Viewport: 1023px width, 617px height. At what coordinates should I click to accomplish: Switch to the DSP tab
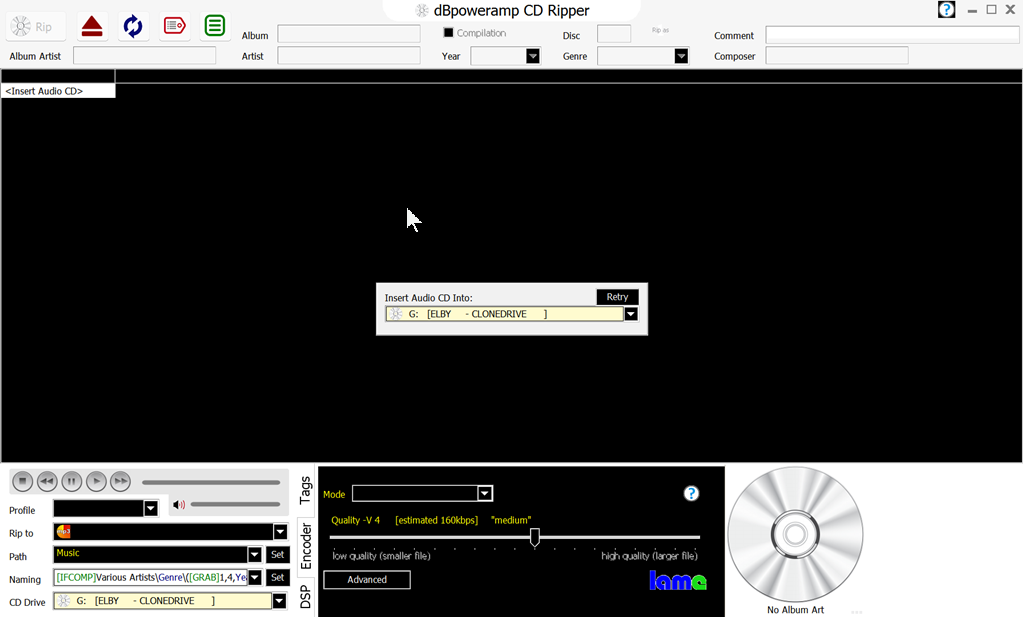coord(306,597)
